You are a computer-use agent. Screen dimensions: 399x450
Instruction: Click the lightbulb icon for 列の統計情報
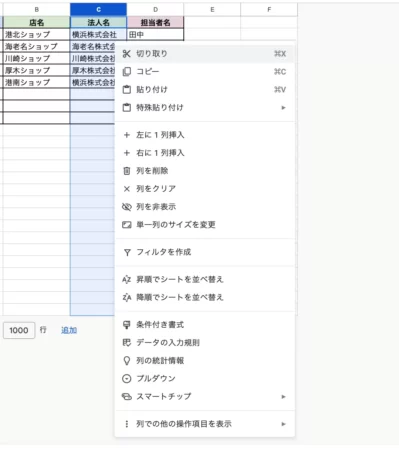(x=127, y=361)
